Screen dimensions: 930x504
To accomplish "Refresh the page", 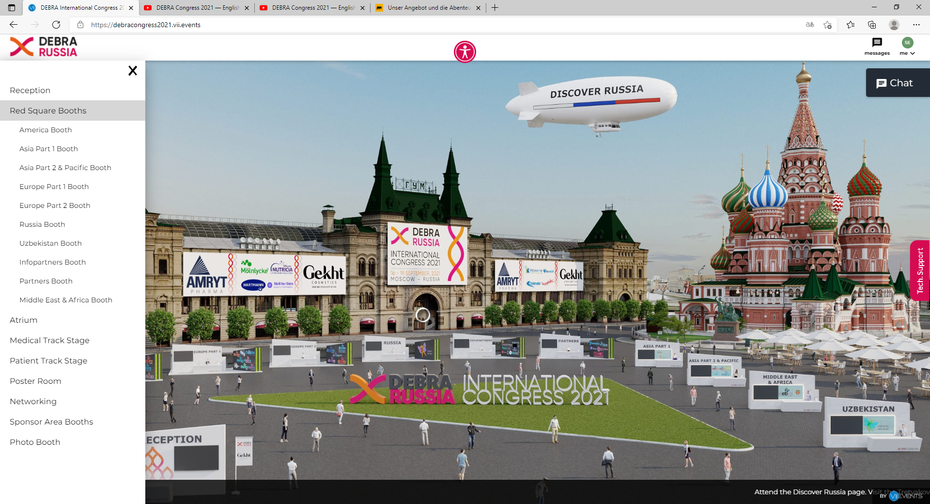I will point(56,25).
